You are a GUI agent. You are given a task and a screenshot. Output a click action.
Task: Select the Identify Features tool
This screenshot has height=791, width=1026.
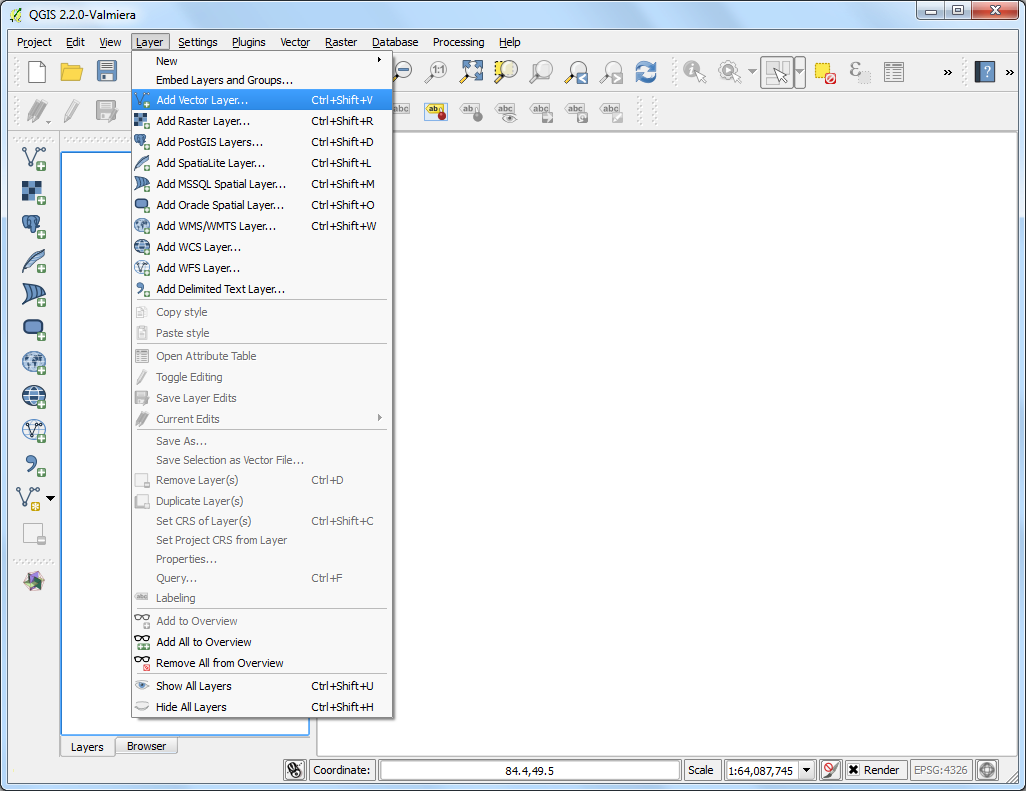click(x=694, y=71)
